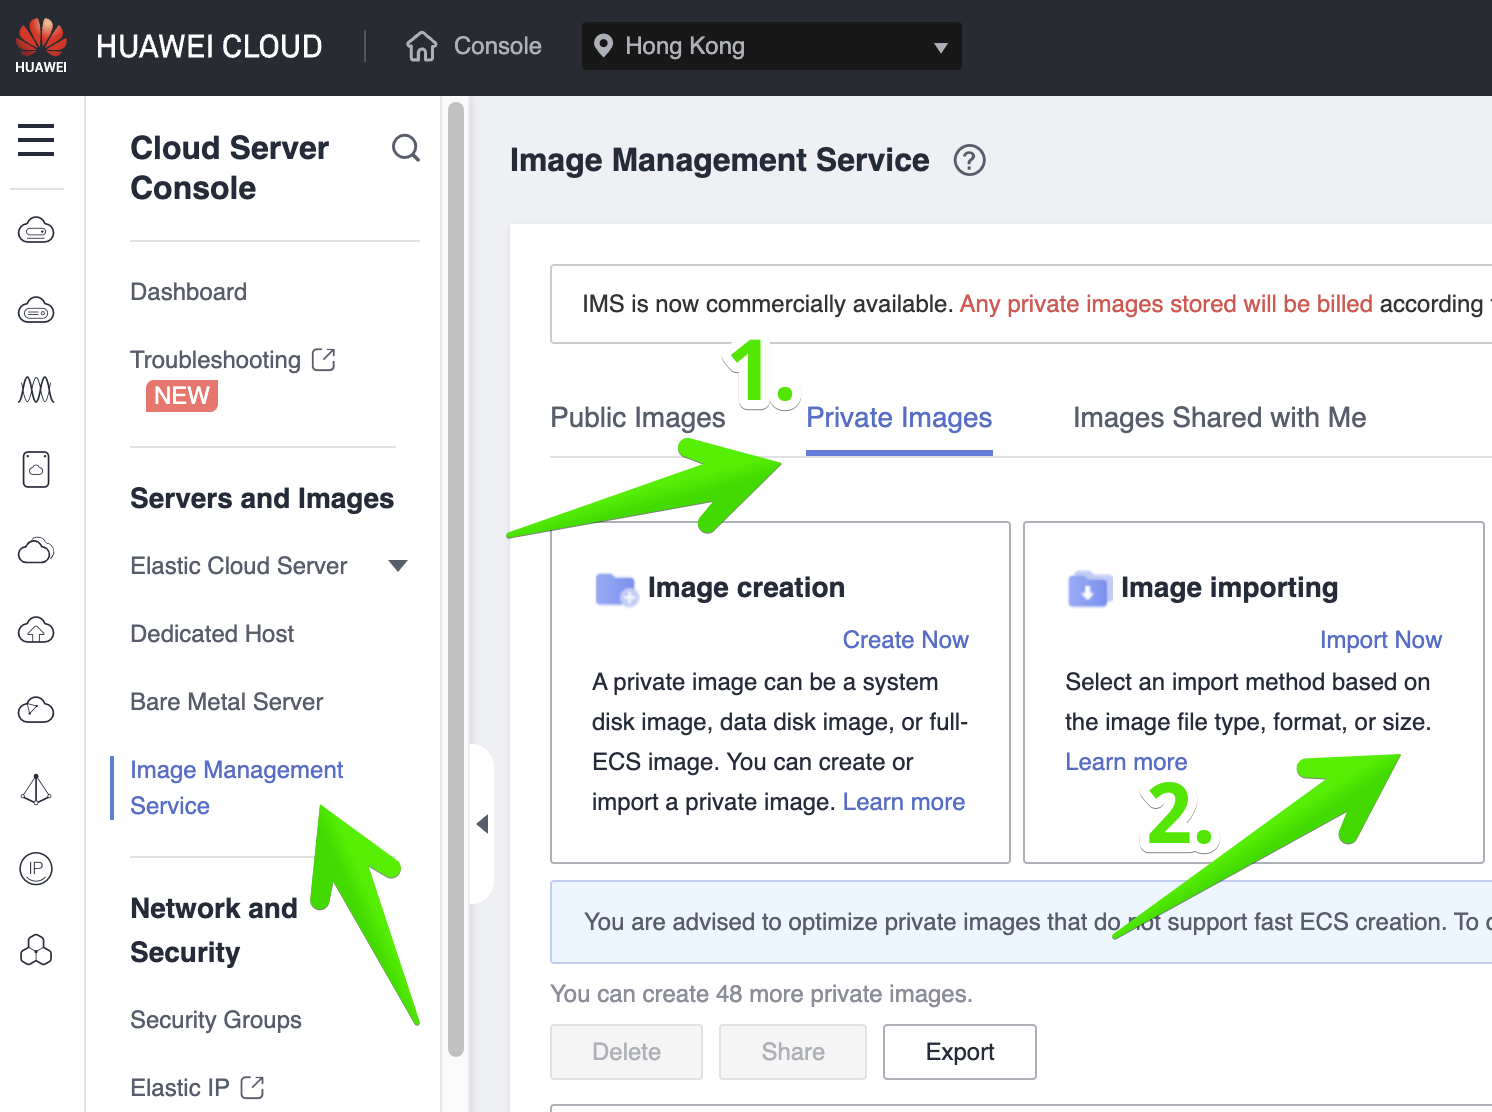Click the cloud monitoring gauge icon in sidebar
1492x1112 pixels.
click(36, 710)
